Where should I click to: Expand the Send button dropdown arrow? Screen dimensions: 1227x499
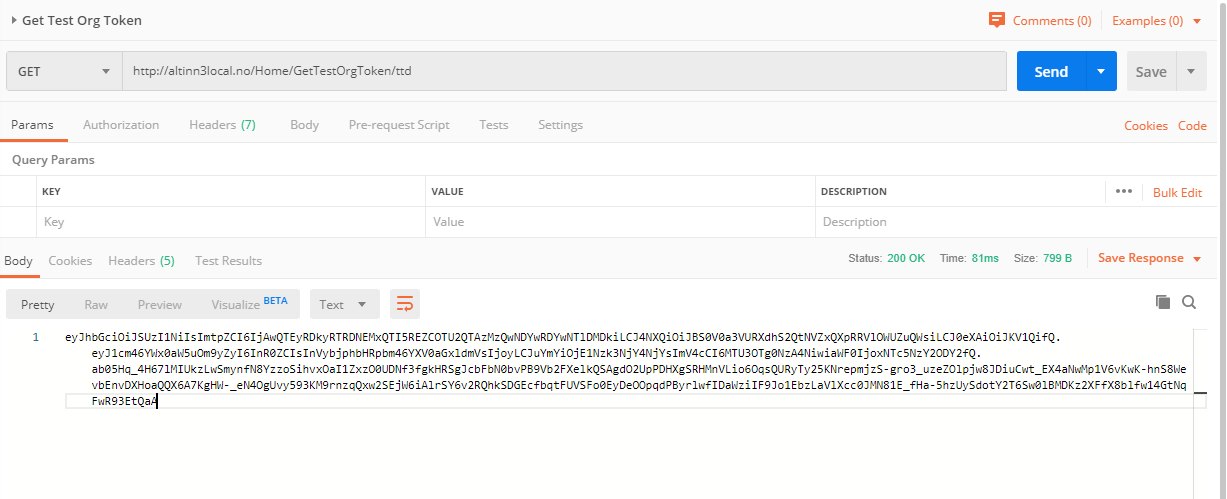pyautogui.click(x=1101, y=72)
